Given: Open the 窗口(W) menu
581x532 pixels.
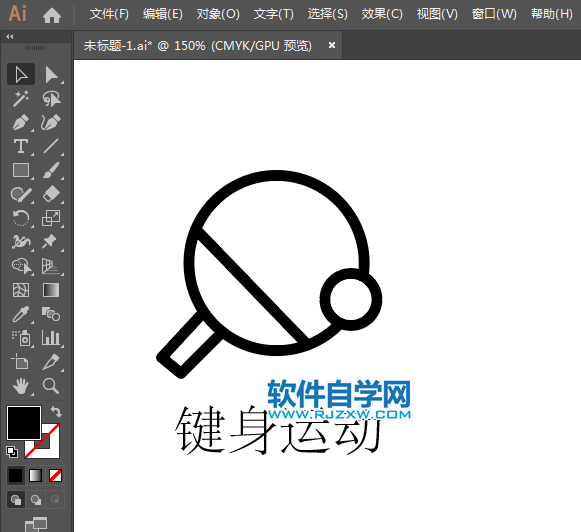Looking at the screenshot, I should [x=494, y=14].
